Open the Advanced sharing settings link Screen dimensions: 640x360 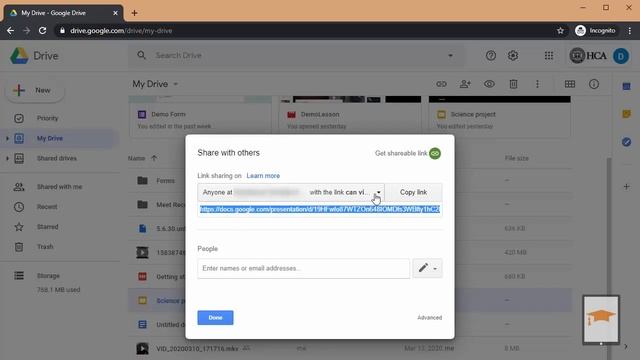(429, 318)
